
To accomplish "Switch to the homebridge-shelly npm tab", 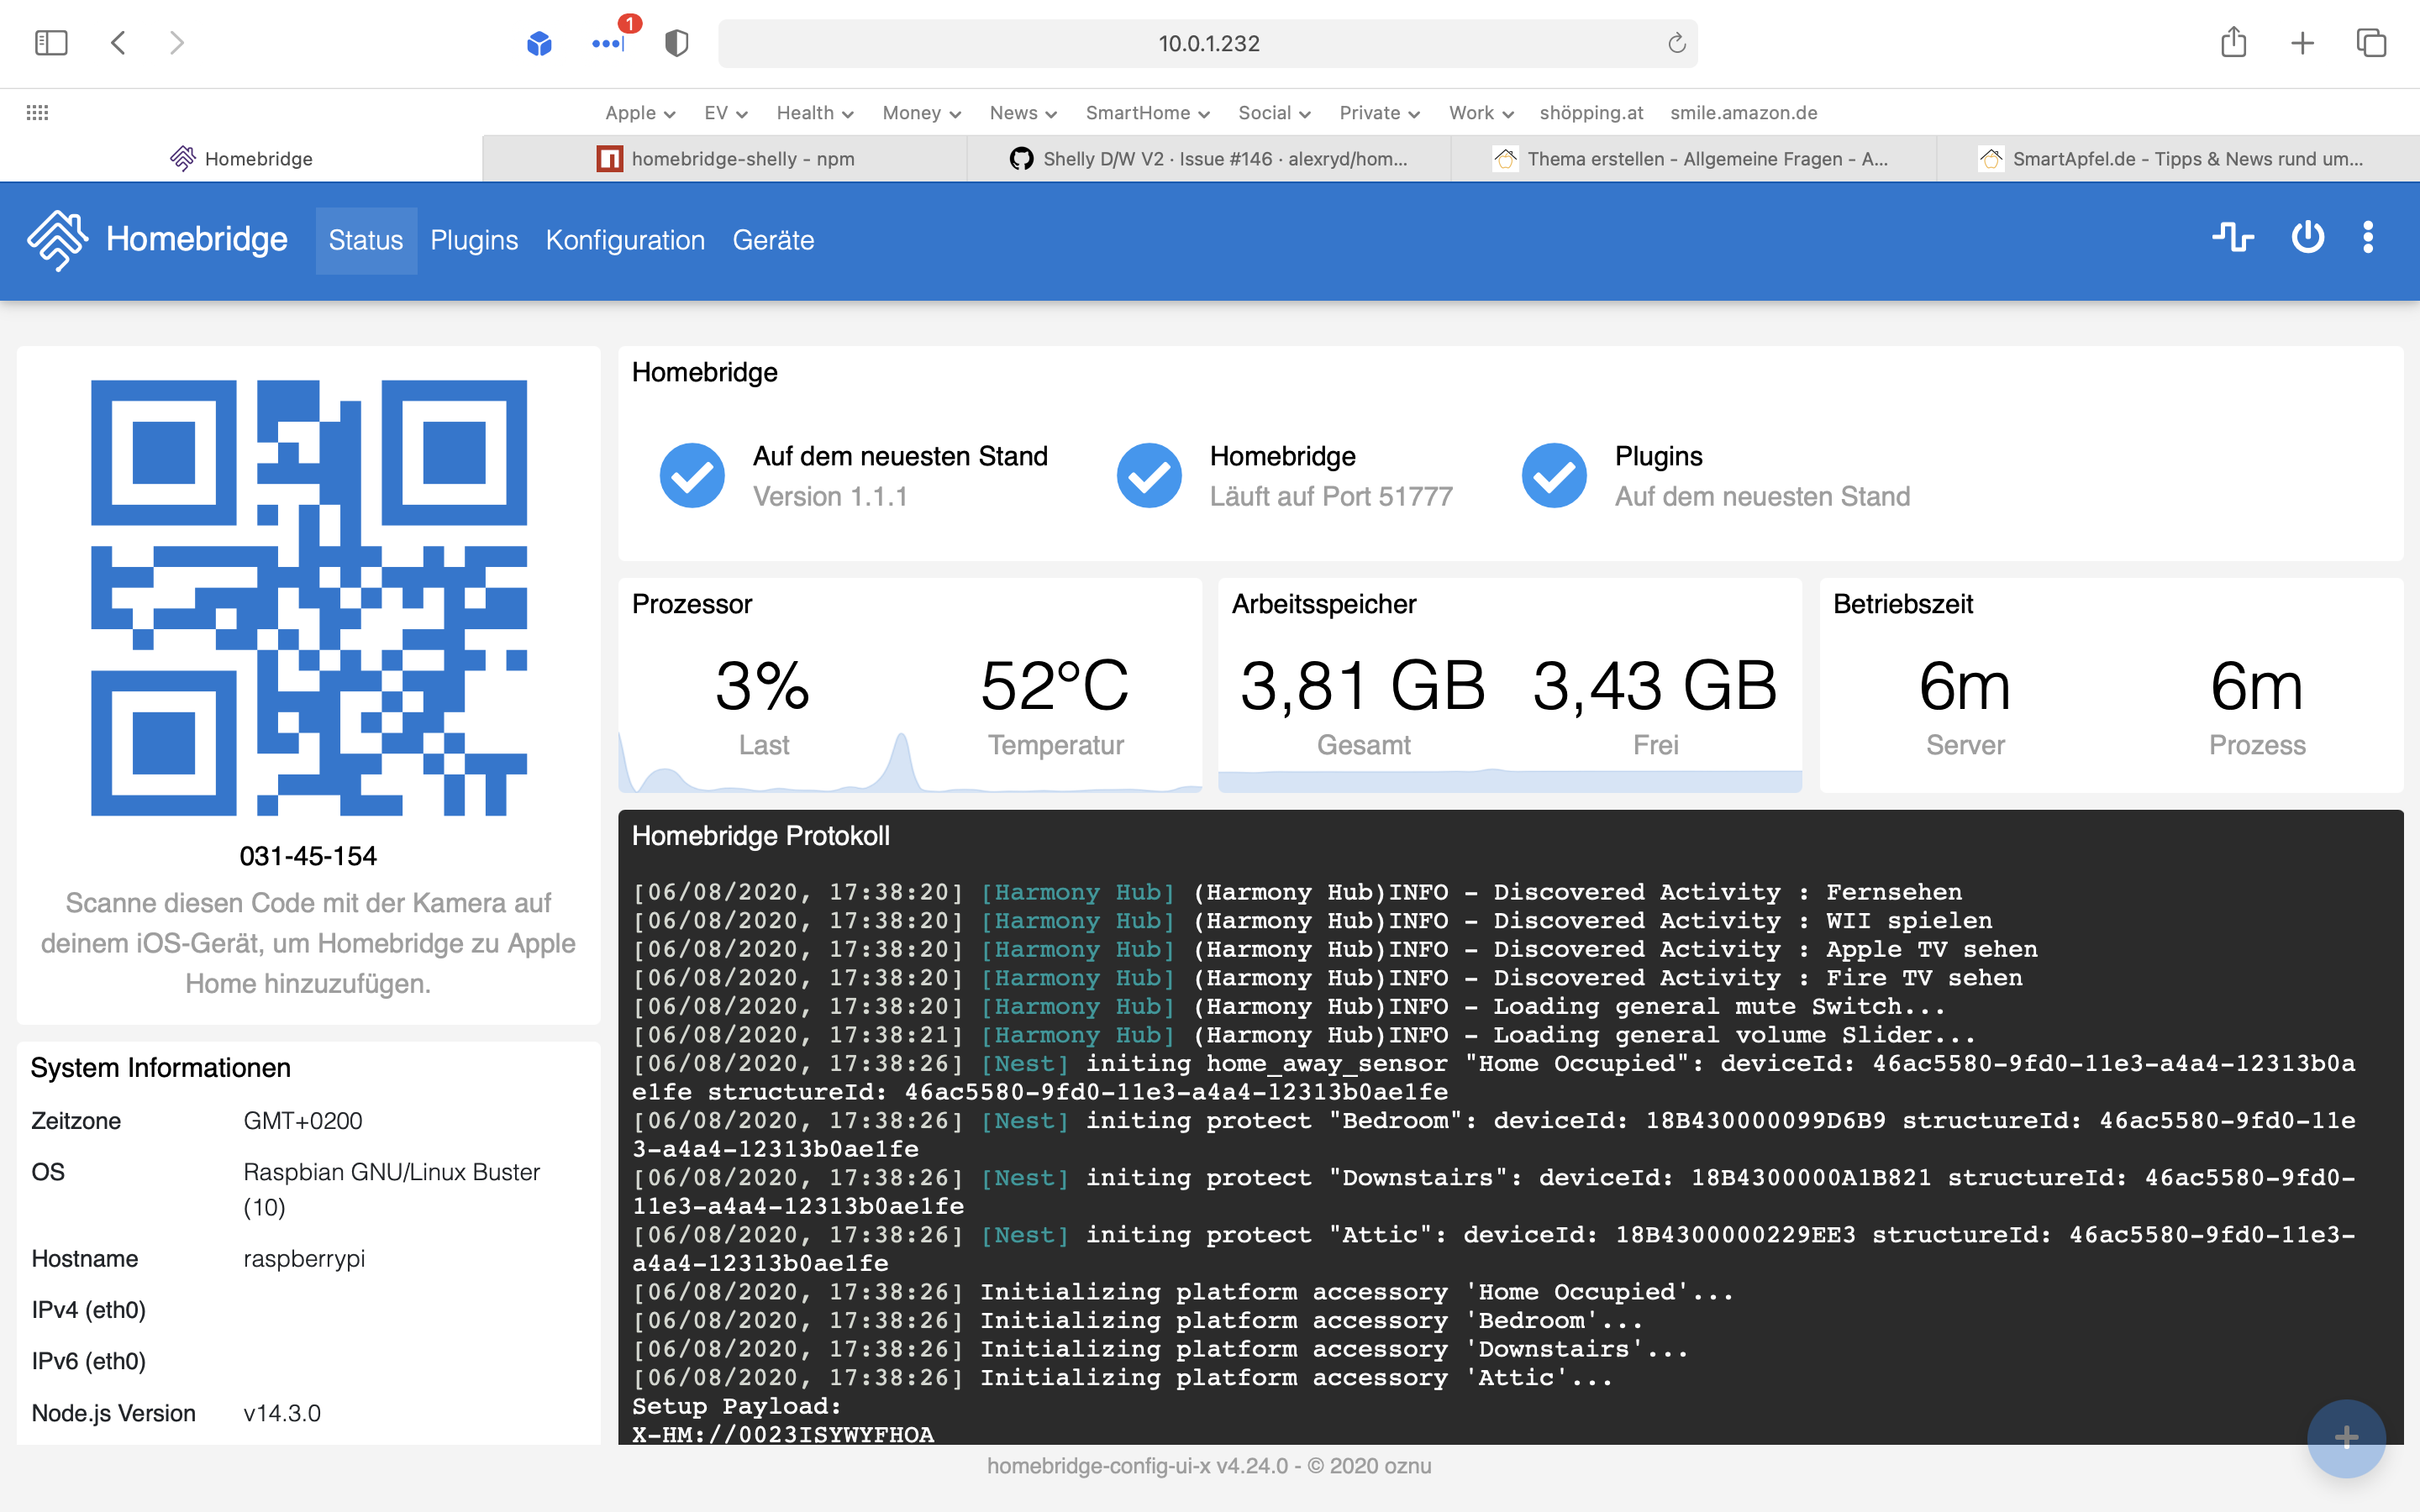I will coord(725,159).
